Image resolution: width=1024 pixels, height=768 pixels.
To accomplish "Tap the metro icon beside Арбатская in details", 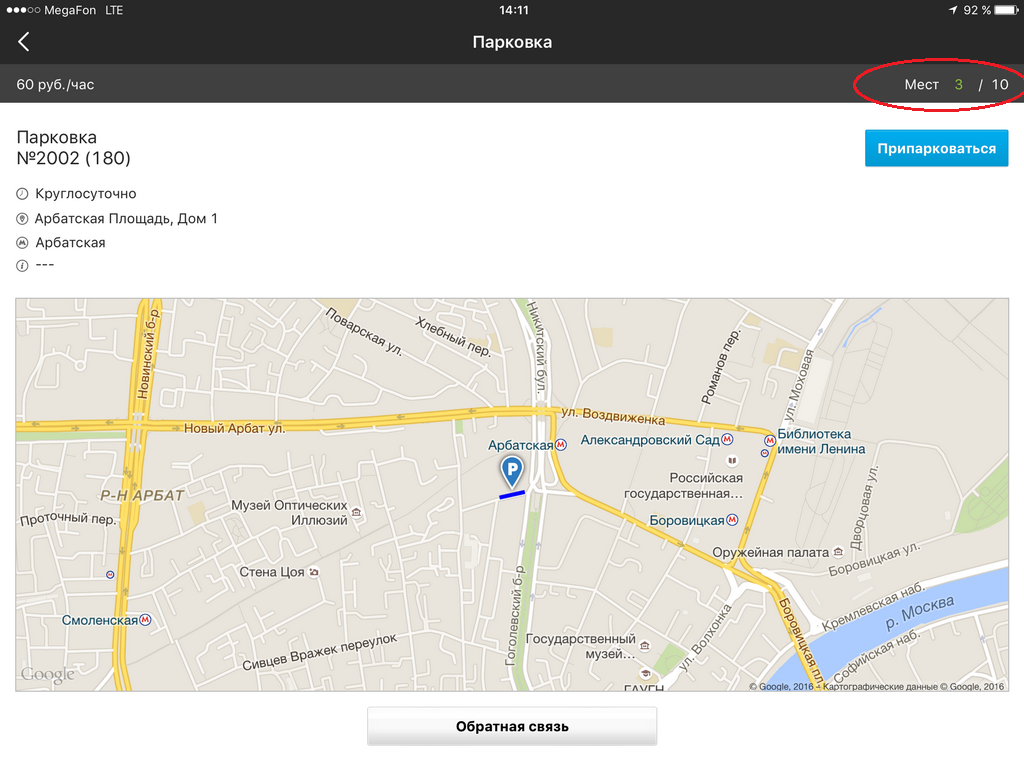I will pyautogui.click(x=22, y=243).
